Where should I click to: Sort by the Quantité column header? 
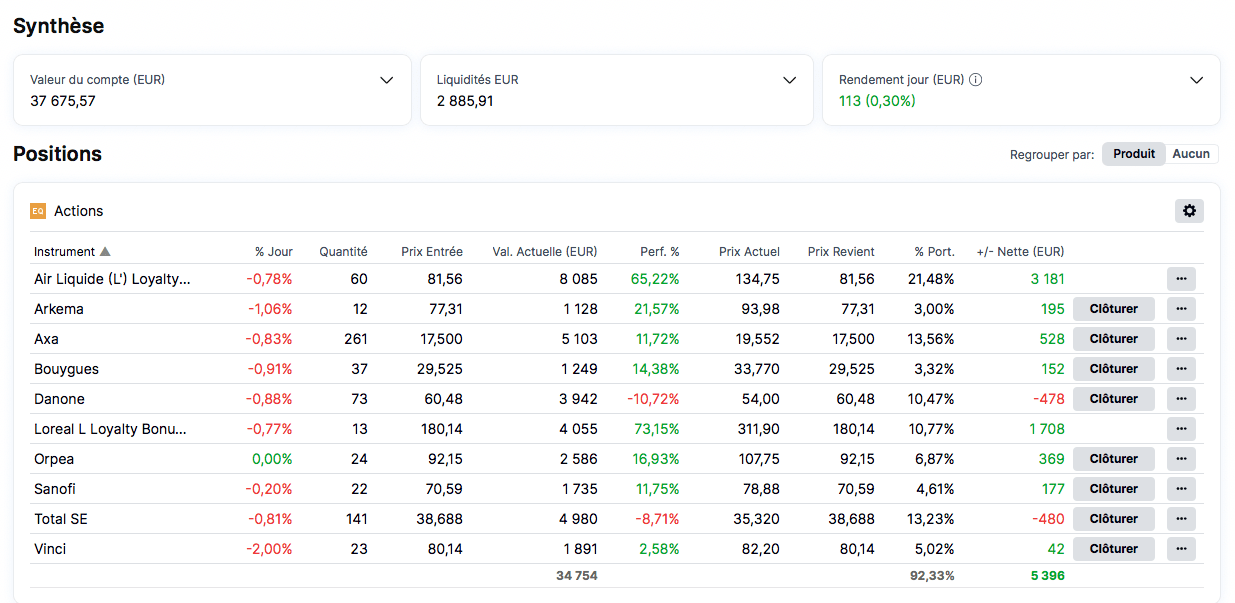[x=343, y=252]
